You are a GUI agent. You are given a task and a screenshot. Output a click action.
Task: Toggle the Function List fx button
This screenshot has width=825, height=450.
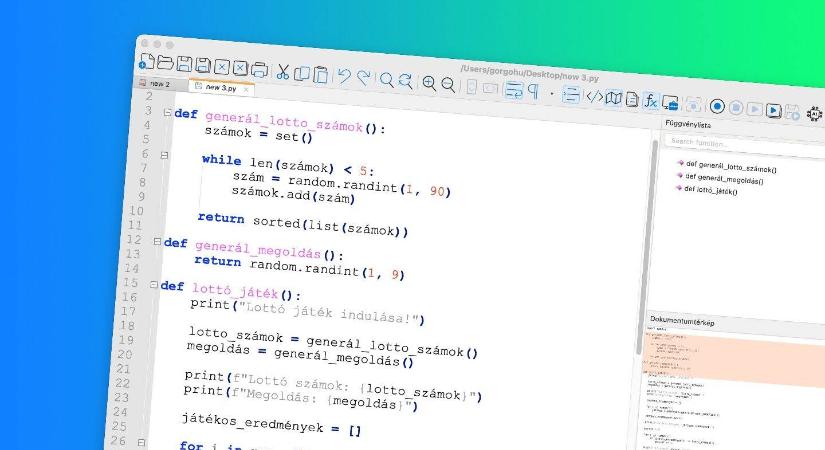(x=651, y=101)
